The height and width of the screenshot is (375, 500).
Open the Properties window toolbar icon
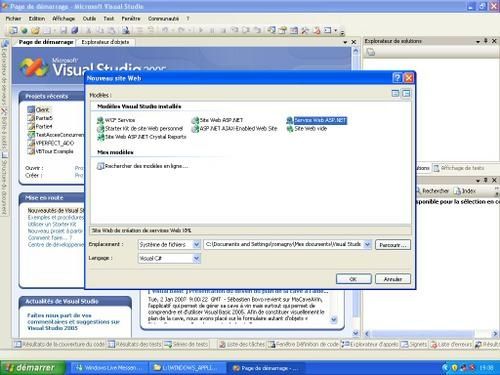tap(283, 30)
